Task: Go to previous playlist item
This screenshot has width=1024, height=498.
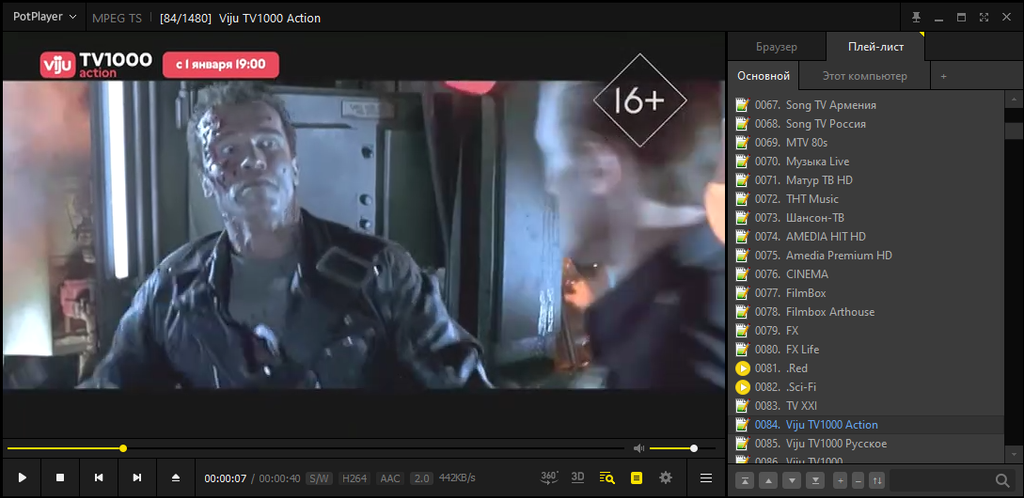Action: [x=99, y=478]
